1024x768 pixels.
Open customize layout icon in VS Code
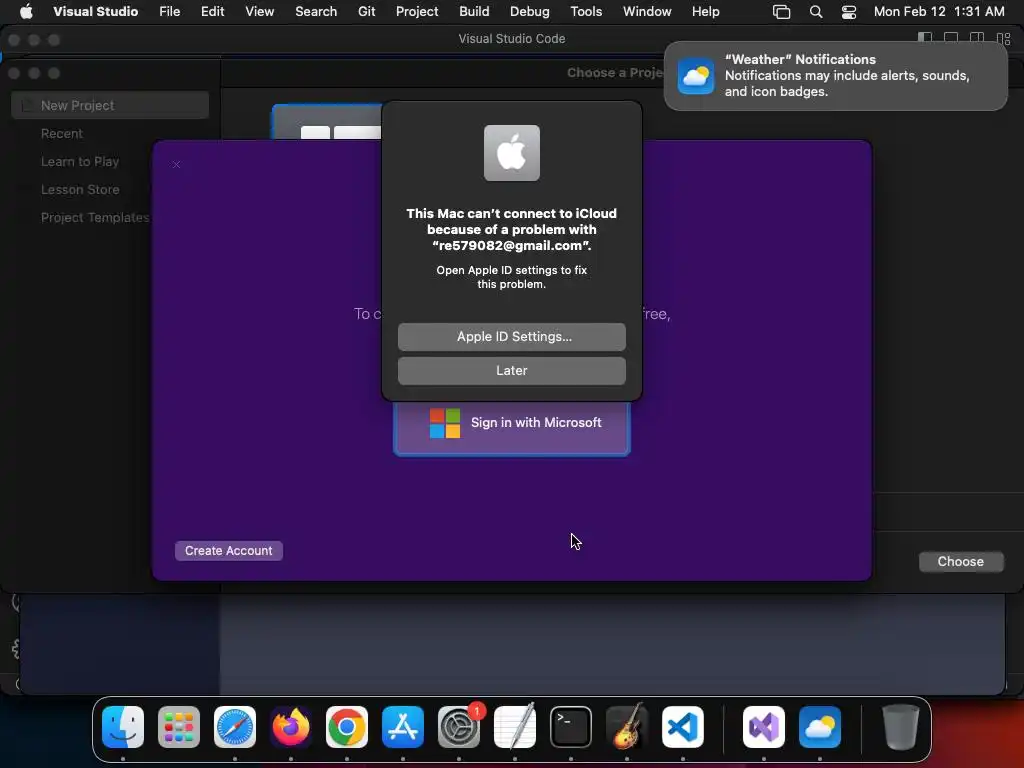click(x=1004, y=38)
